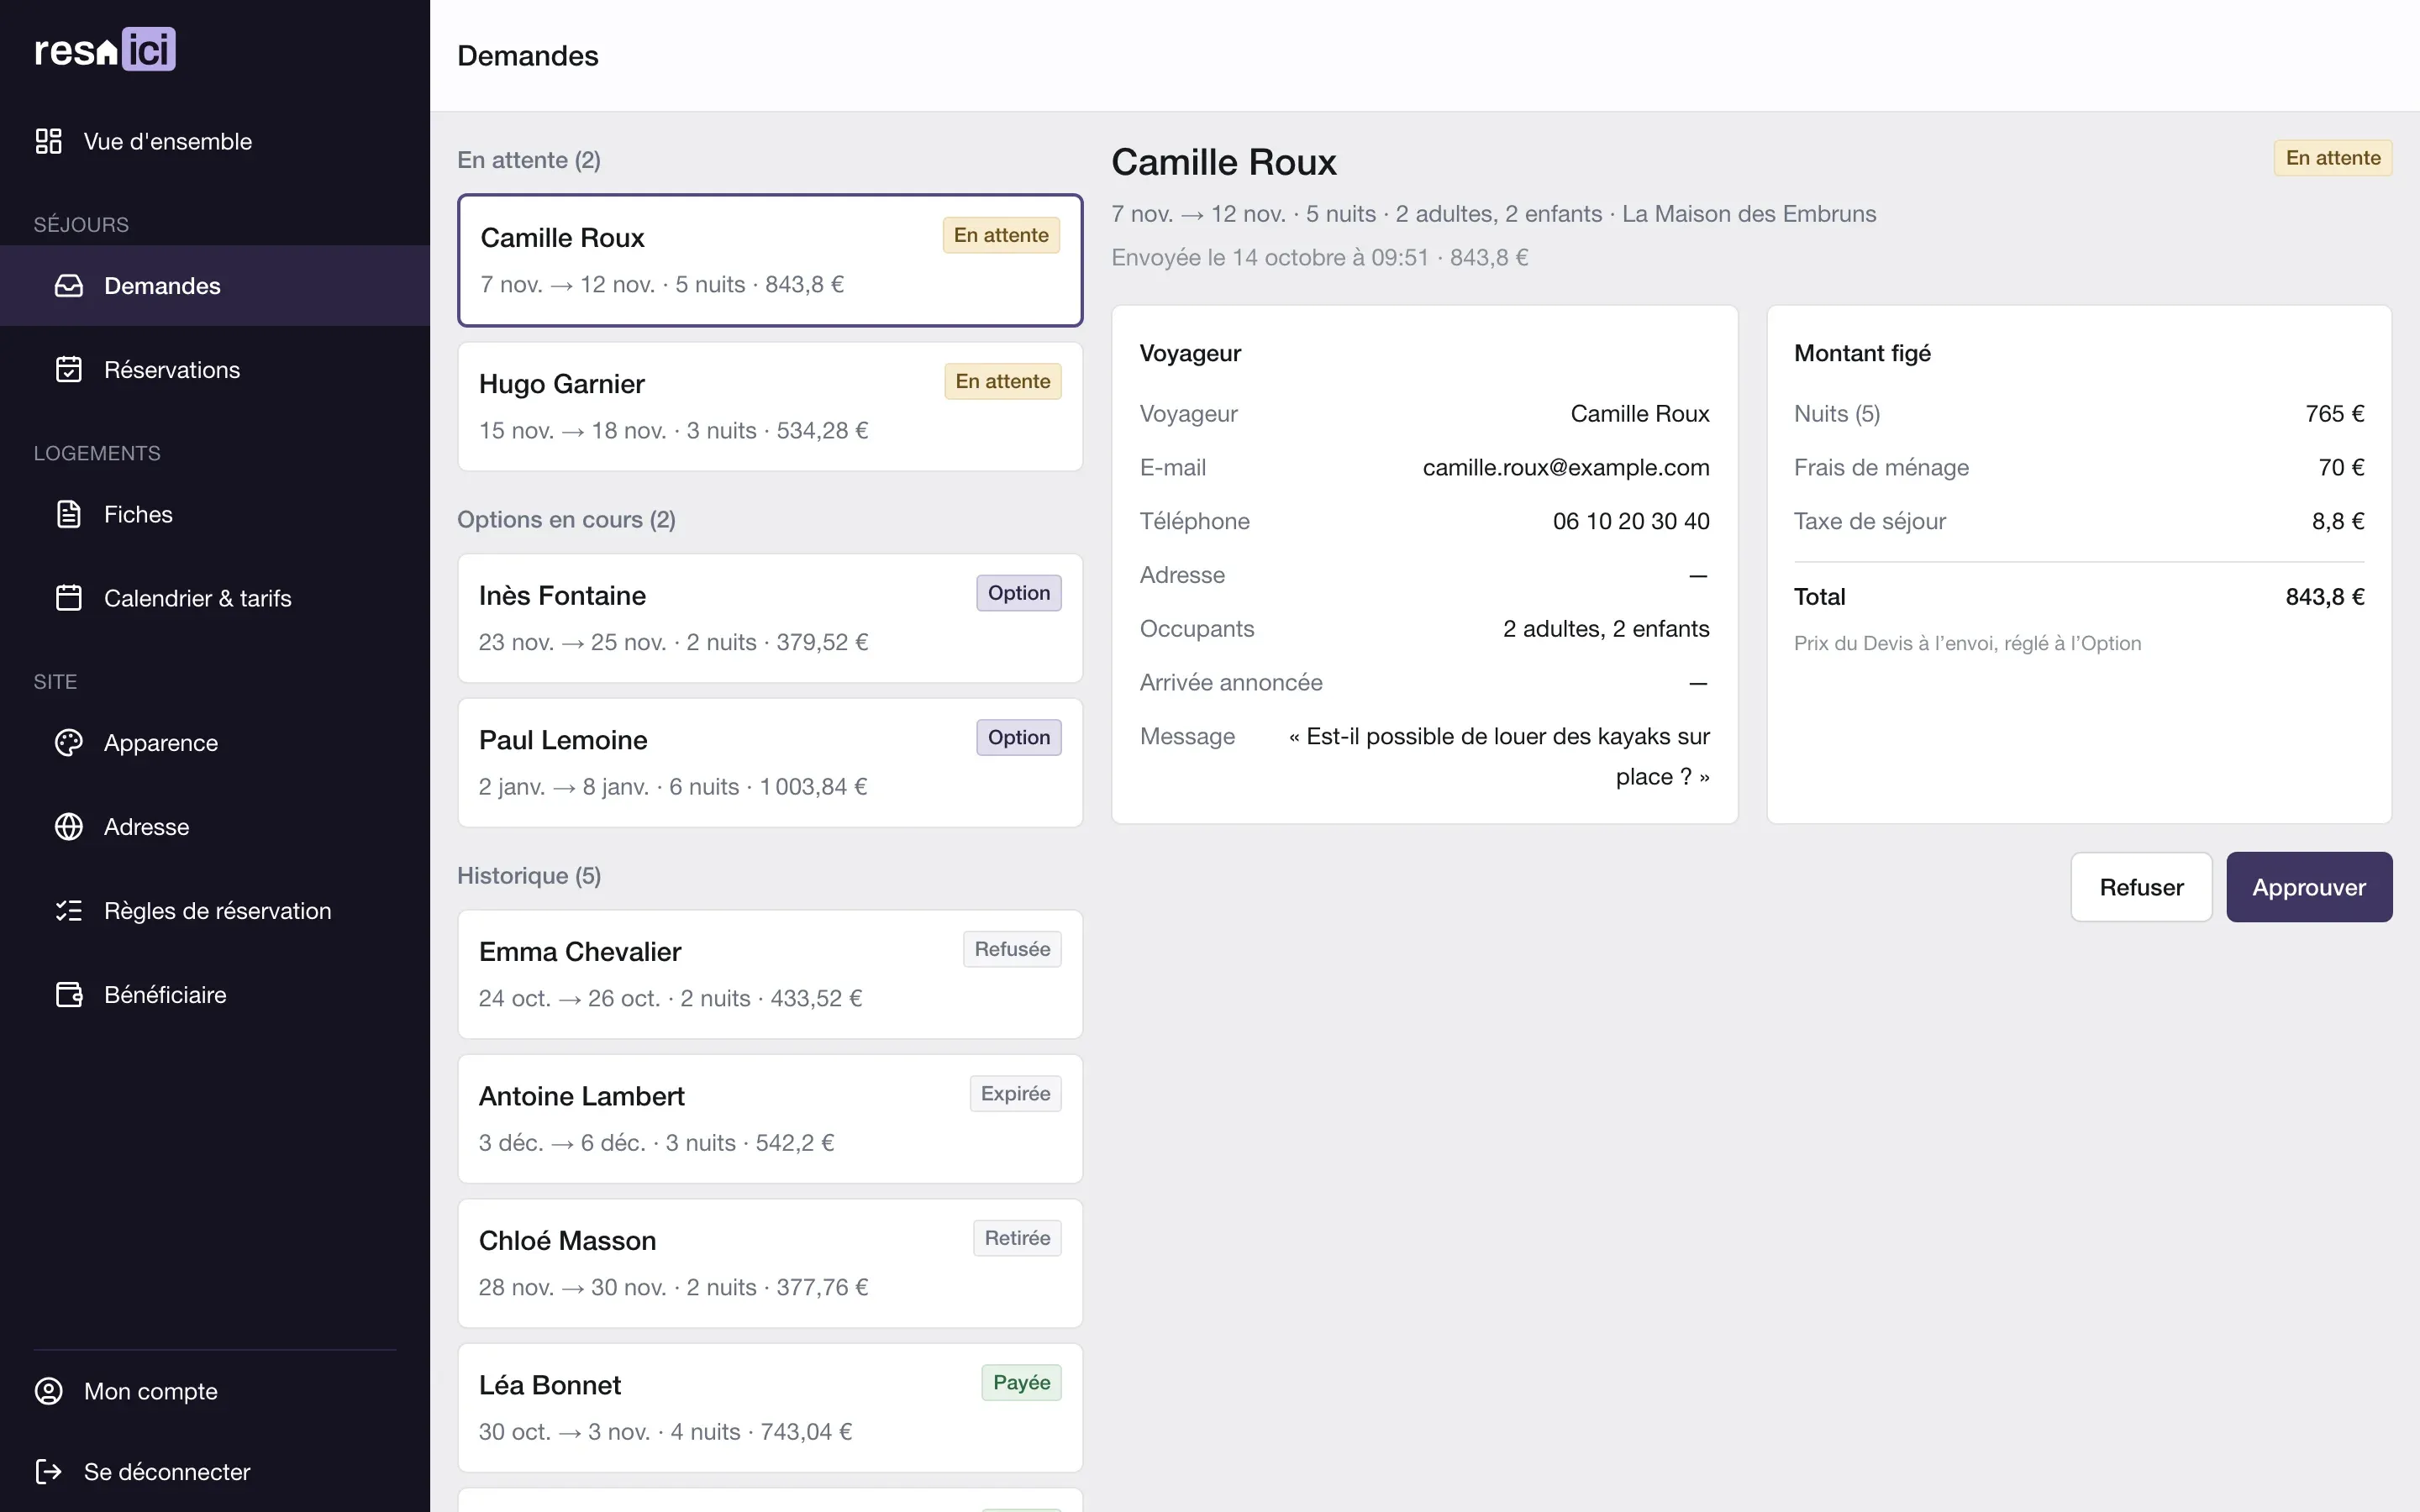This screenshot has height=1512, width=2420.
Task: Click the Règles de réservation checklist icon
Action: [x=69, y=911]
